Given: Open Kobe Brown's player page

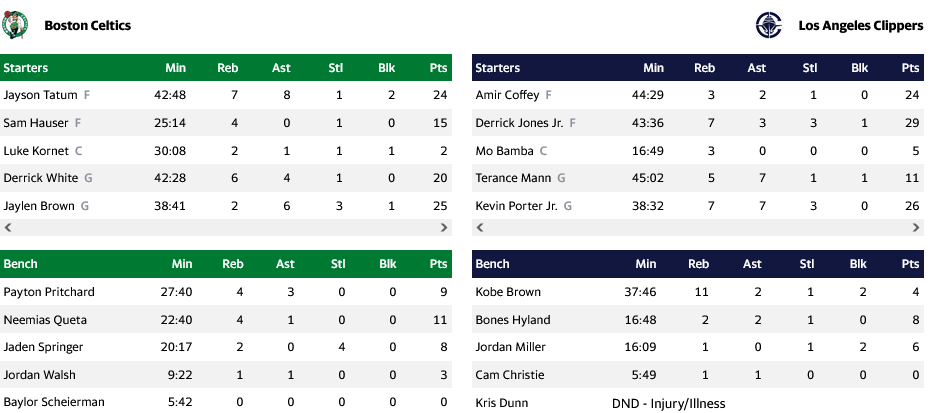Looking at the screenshot, I should click(508, 292).
